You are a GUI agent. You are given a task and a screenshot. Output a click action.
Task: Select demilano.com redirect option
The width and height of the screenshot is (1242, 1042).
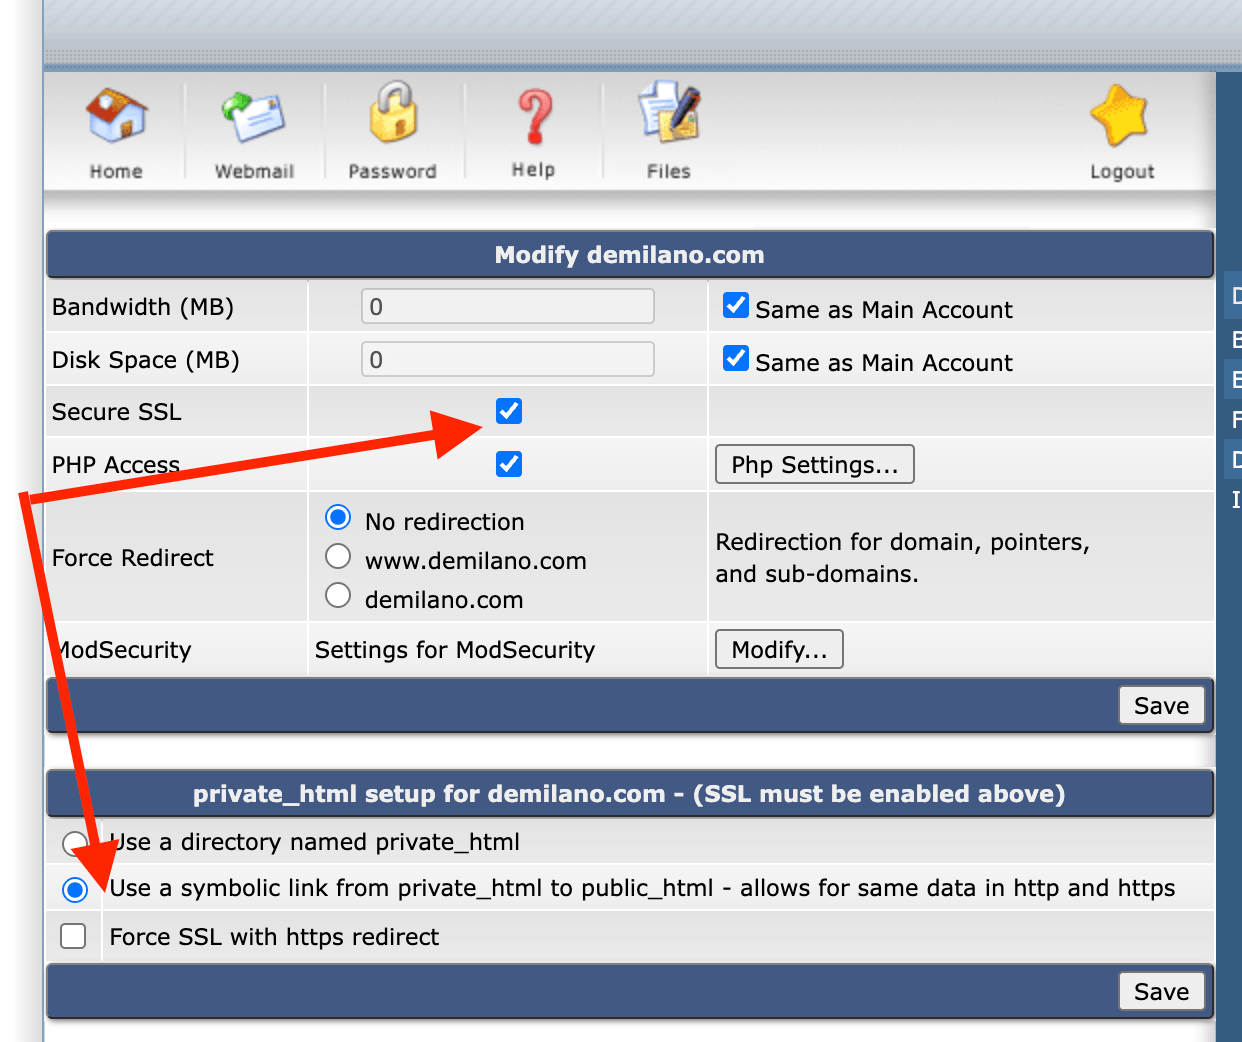tap(337, 595)
